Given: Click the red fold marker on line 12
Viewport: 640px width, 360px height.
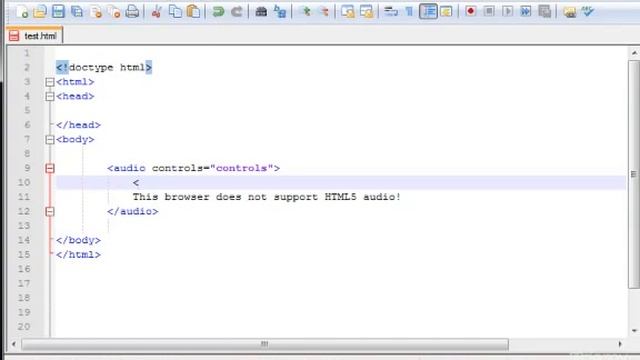Looking at the screenshot, I should pos(50,211).
